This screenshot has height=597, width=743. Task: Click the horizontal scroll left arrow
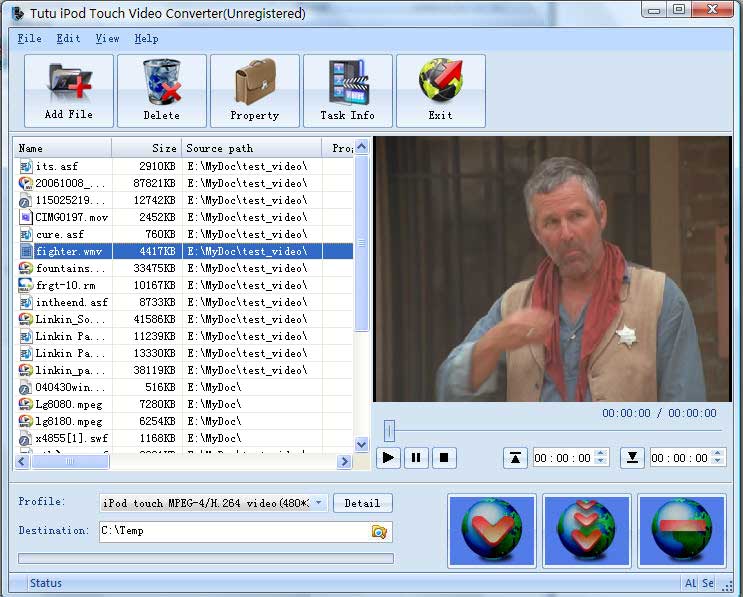click(22, 461)
